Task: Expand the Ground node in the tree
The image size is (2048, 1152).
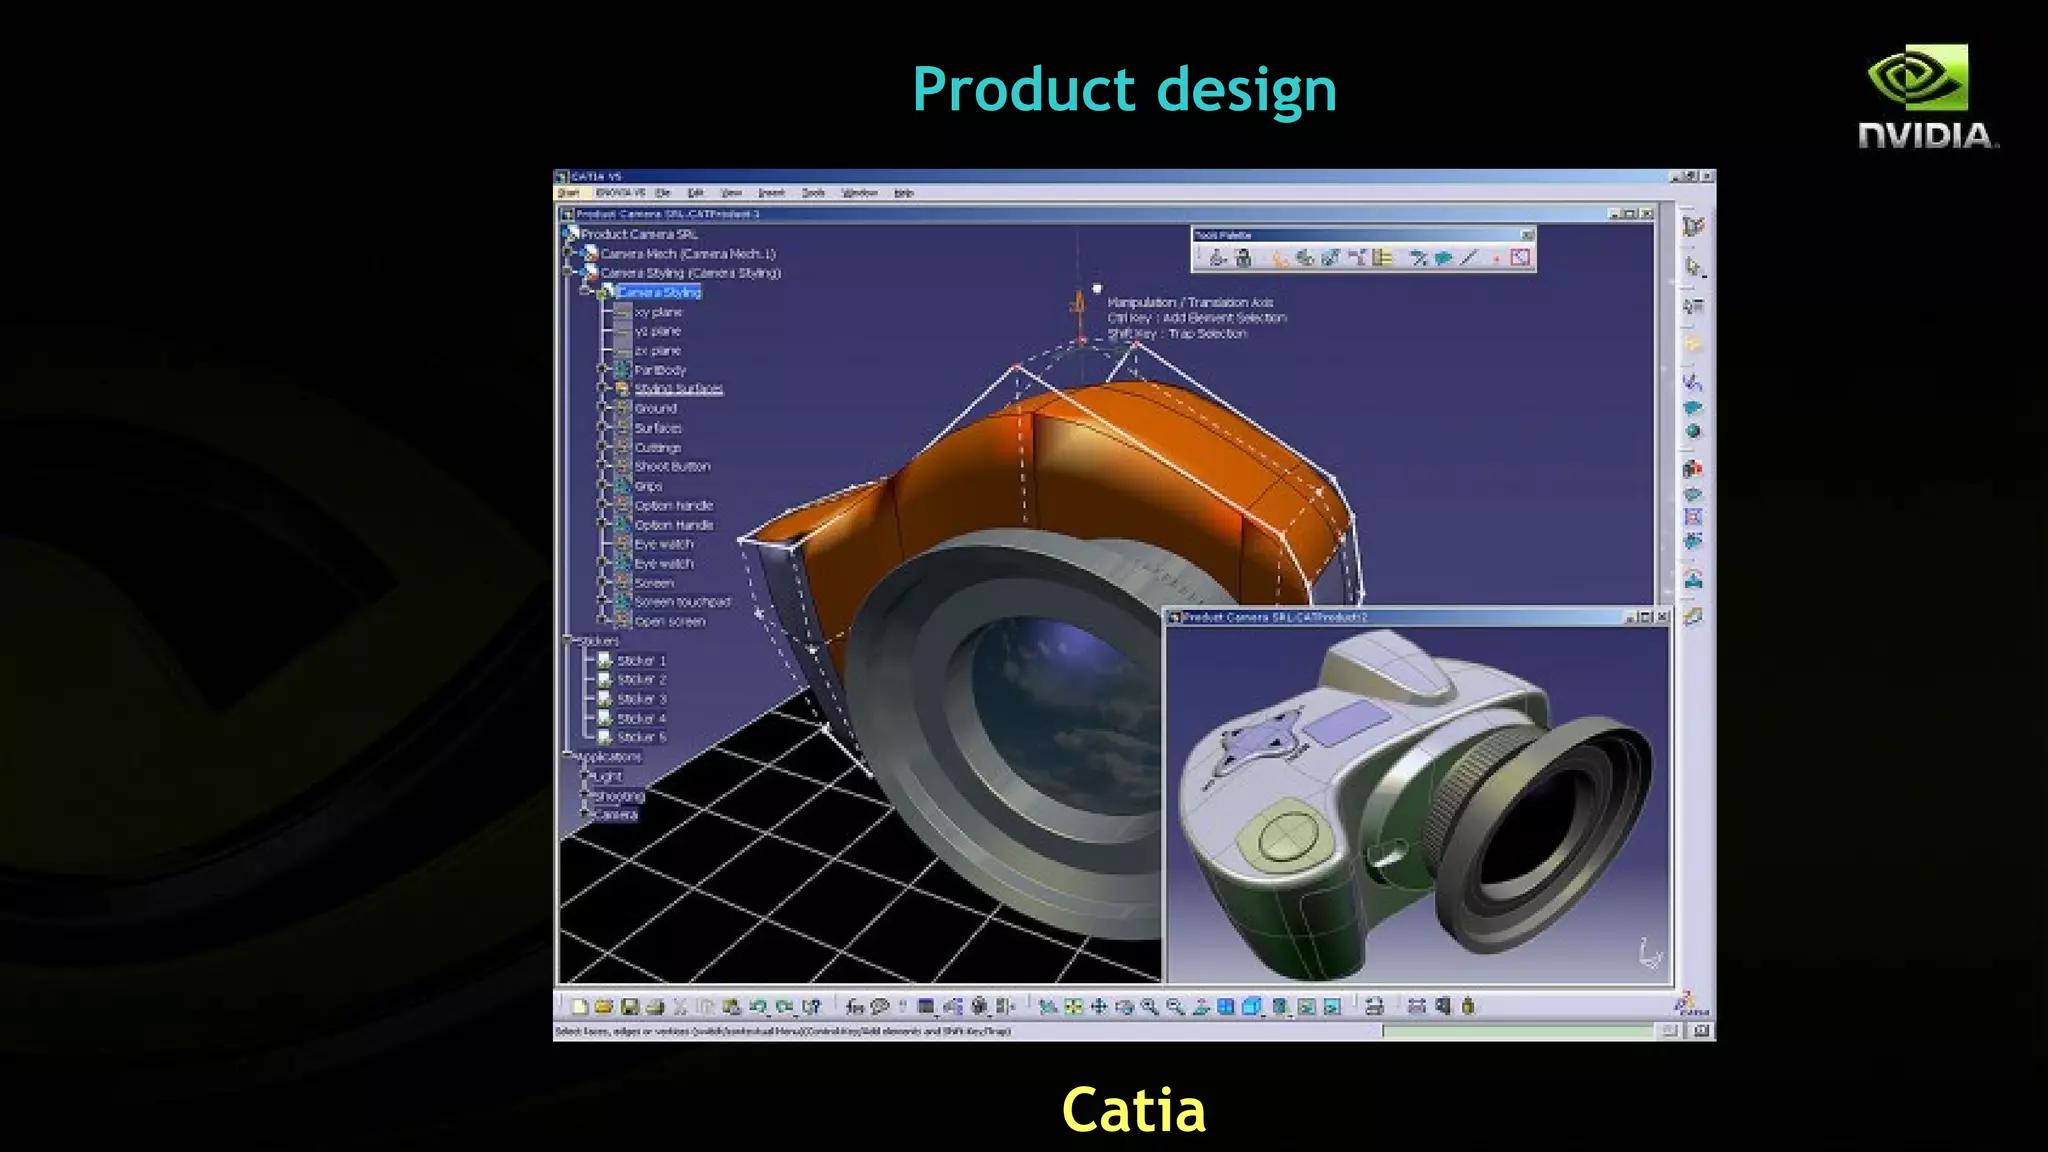Action: [x=603, y=408]
